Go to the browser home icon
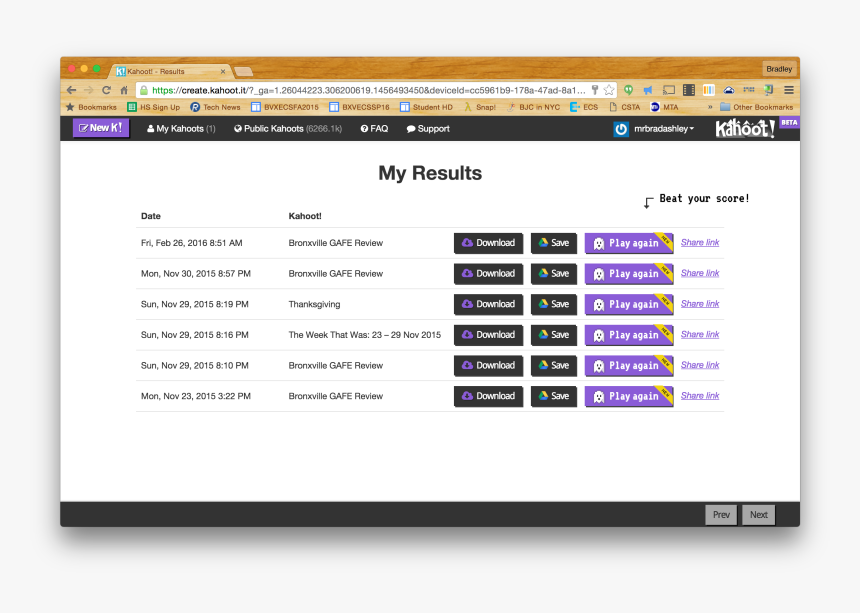This screenshot has width=860, height=613. (x=124, y=90)
